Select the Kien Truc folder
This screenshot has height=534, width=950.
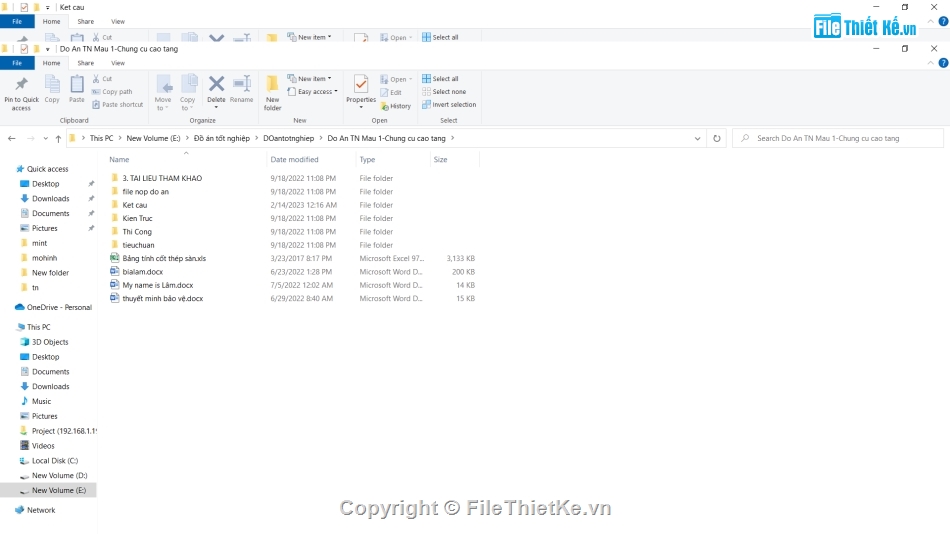click(138, 218)
